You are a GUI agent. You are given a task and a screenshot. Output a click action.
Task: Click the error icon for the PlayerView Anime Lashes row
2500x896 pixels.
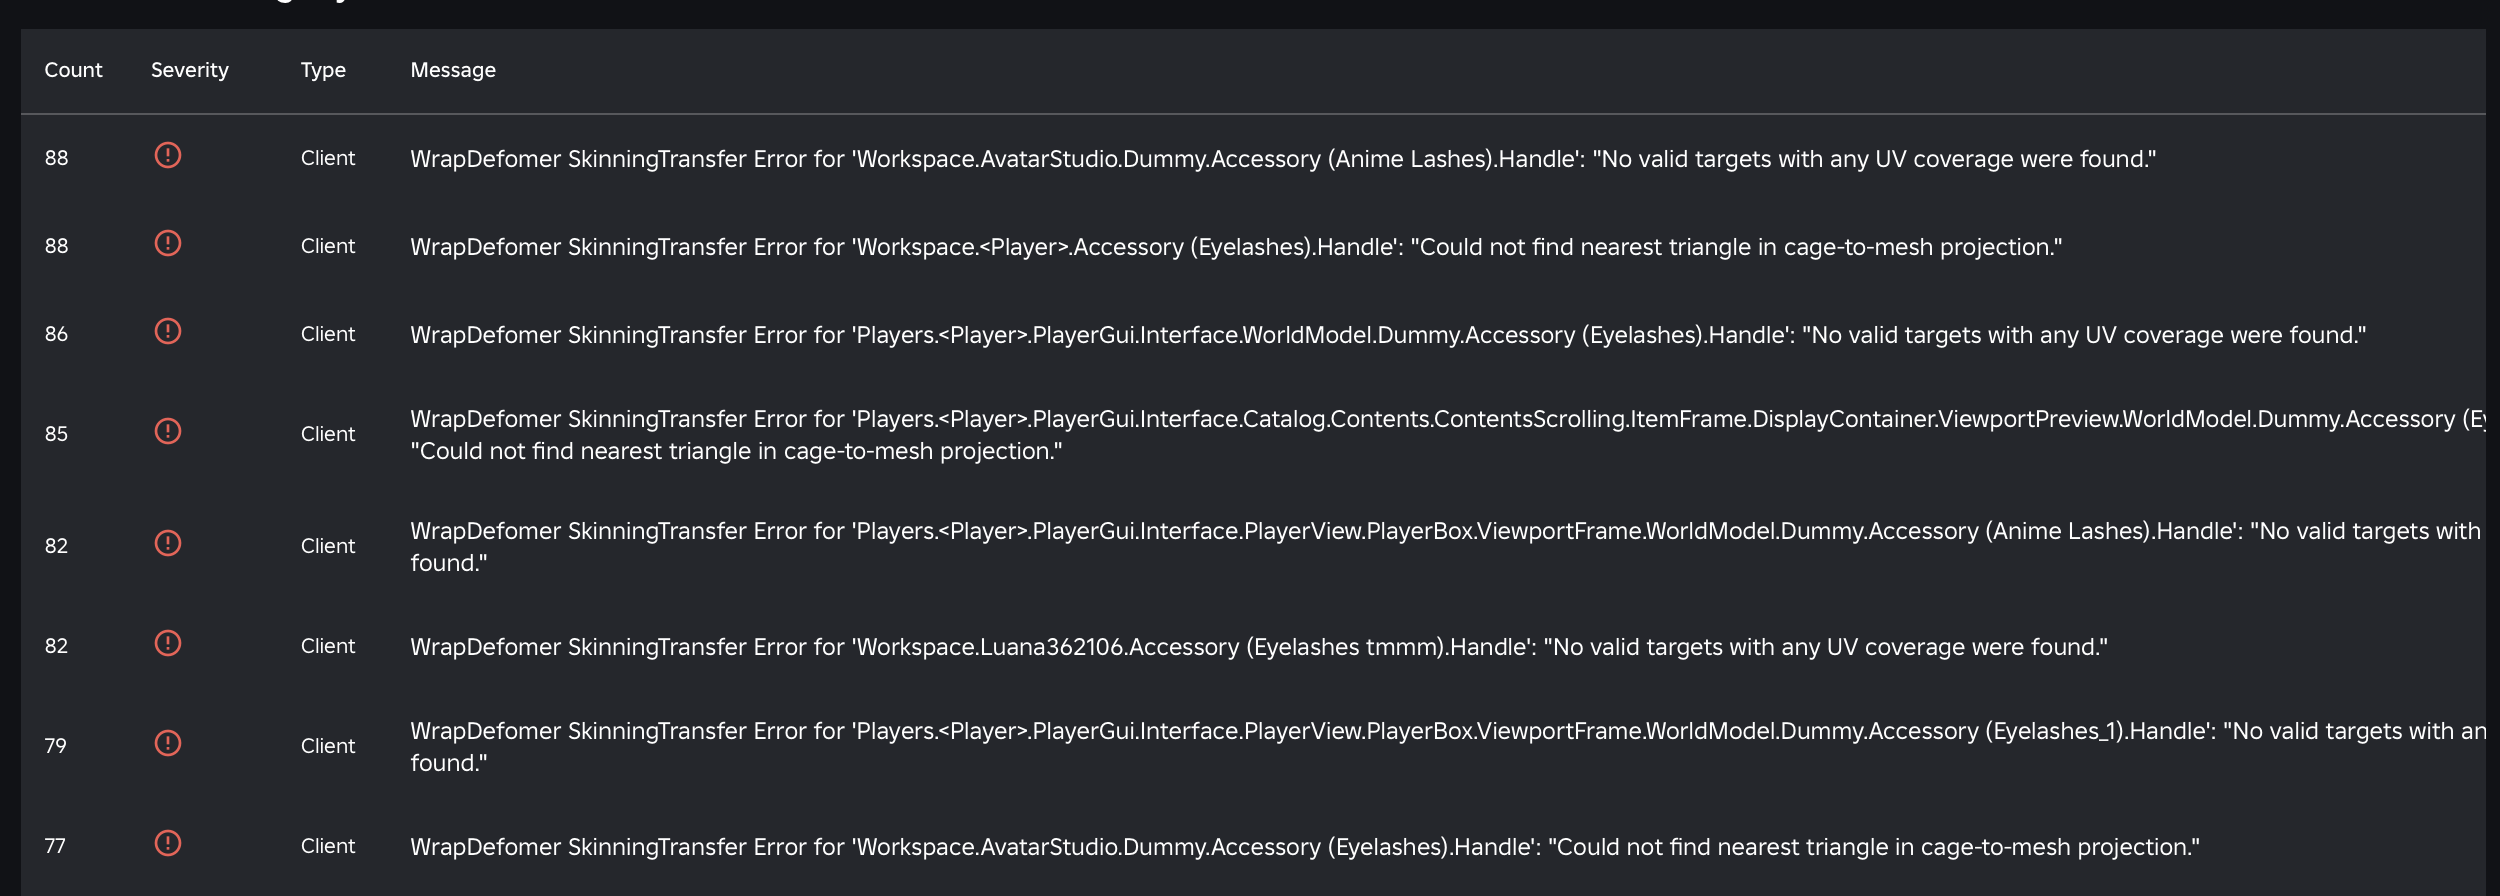point(167,544)
